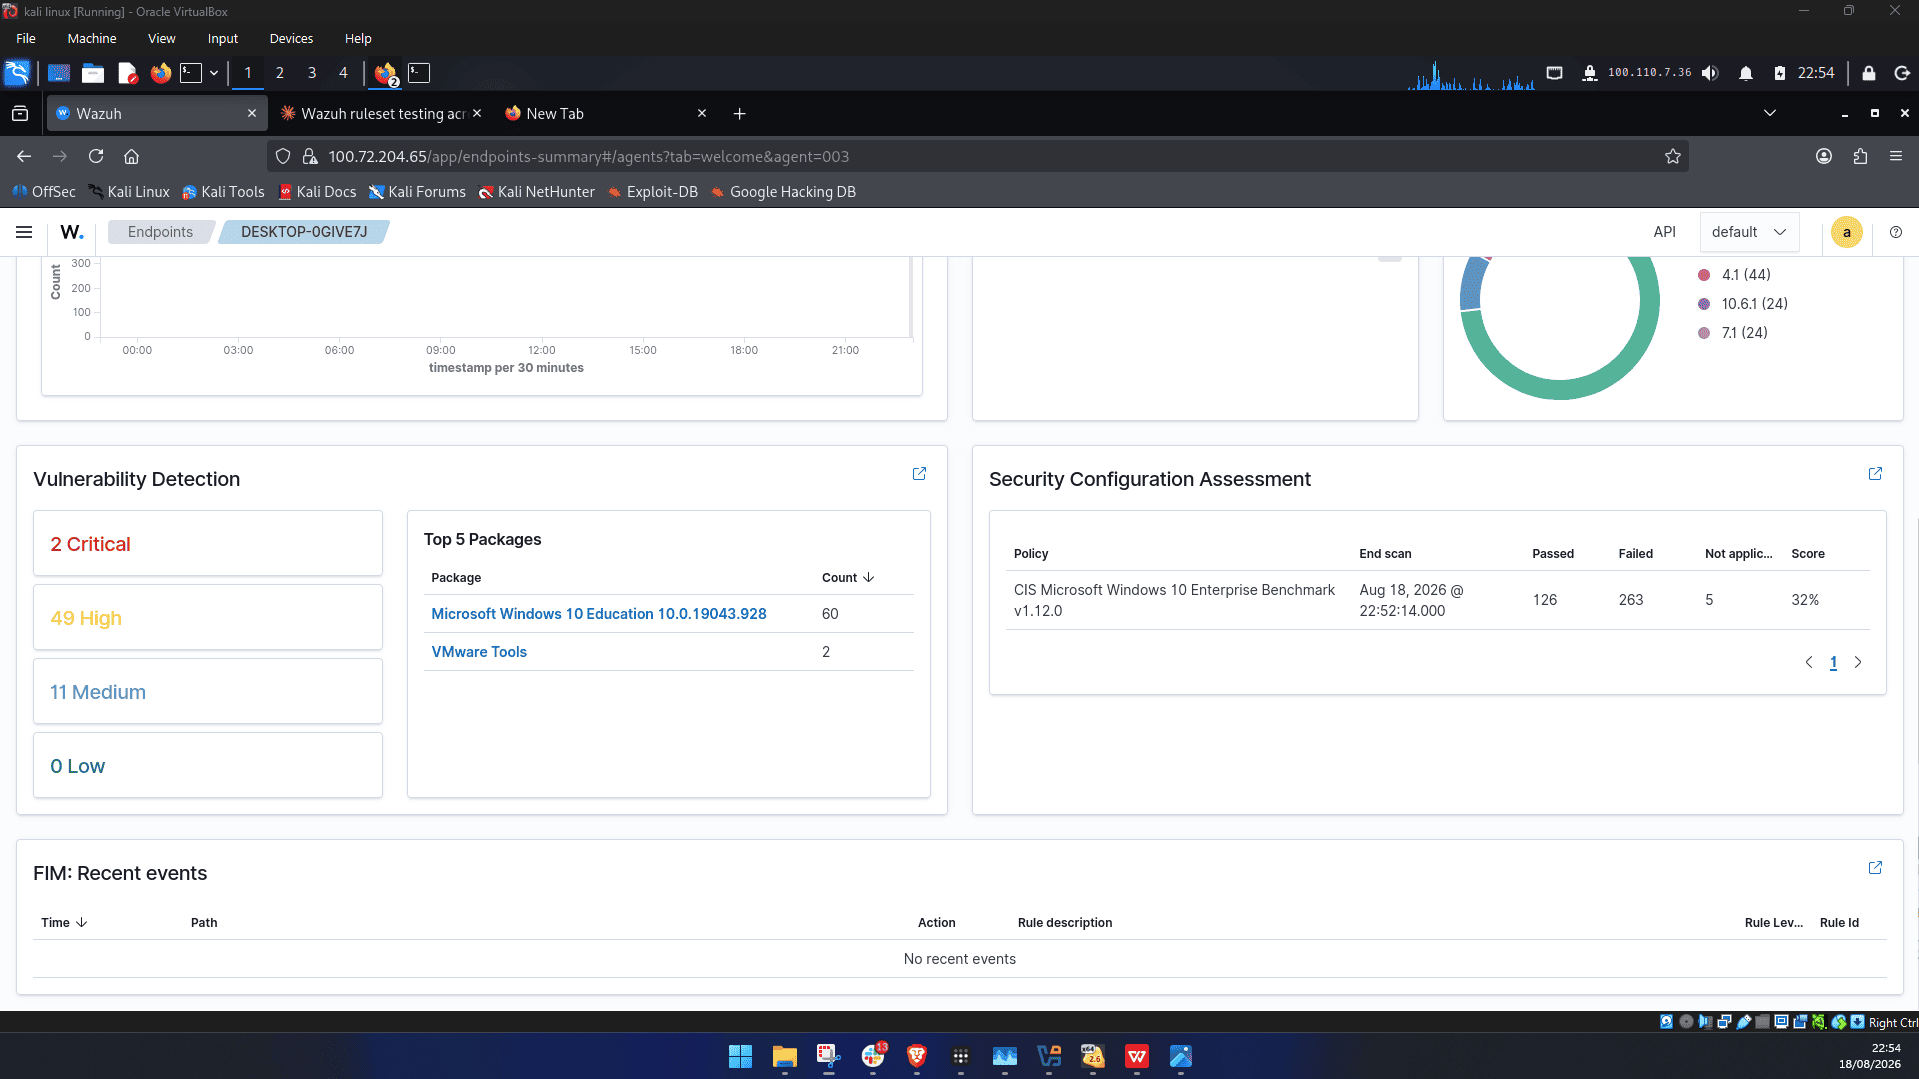Screen dimensions: 1919x1079
Task: Expand the terminal launcher dropdown arrow
Action: click(x=214, y=73)
